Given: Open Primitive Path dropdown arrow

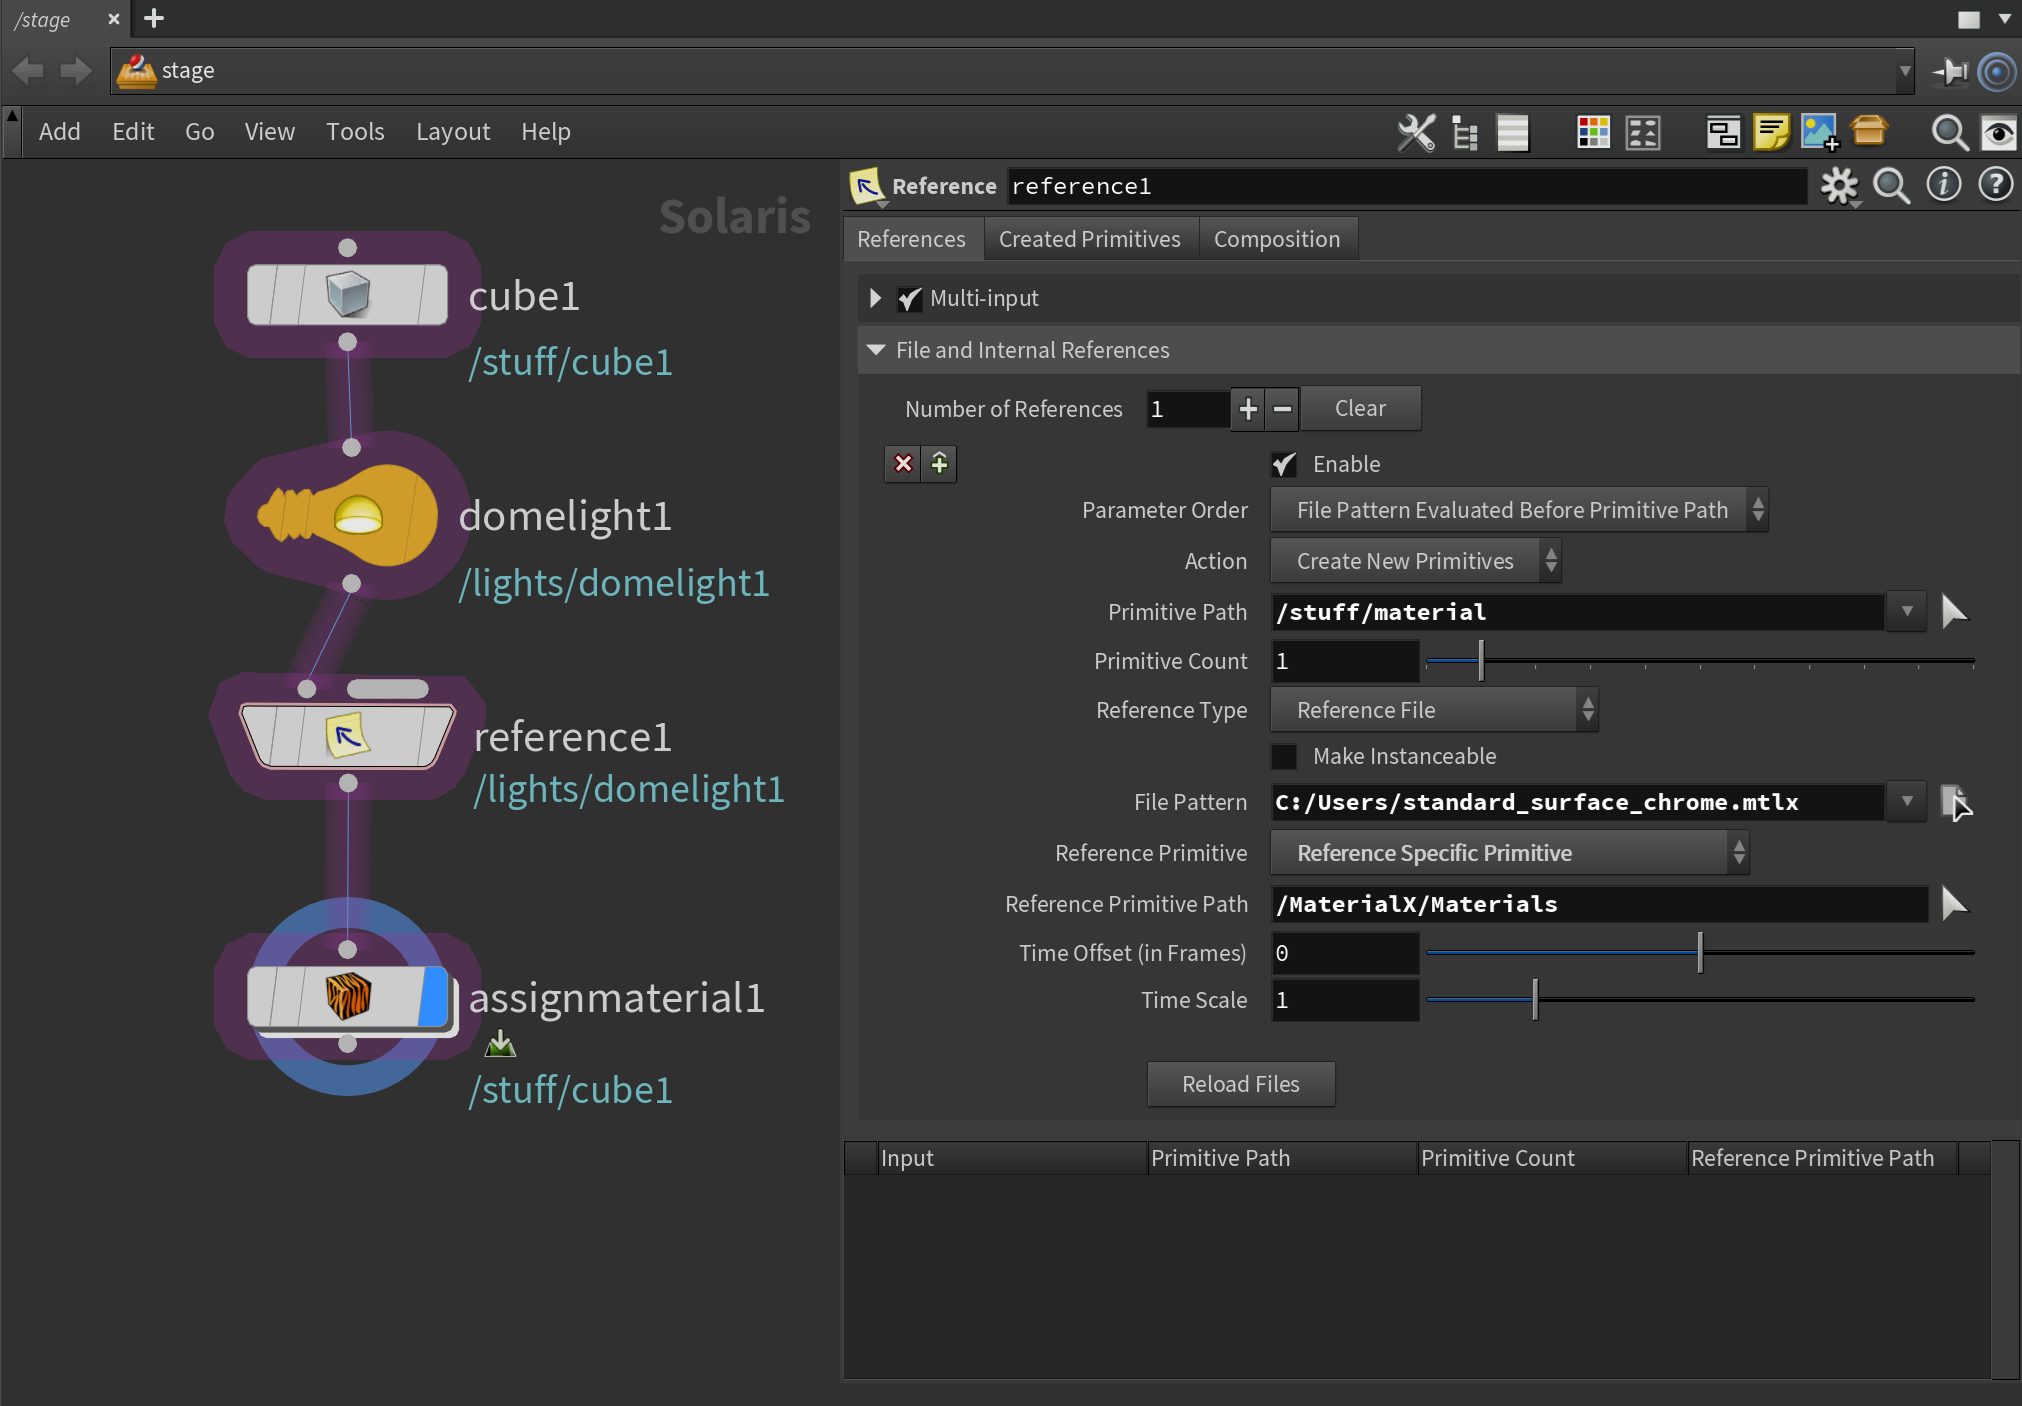Looking at the screenshot, I should point(1907,611).
